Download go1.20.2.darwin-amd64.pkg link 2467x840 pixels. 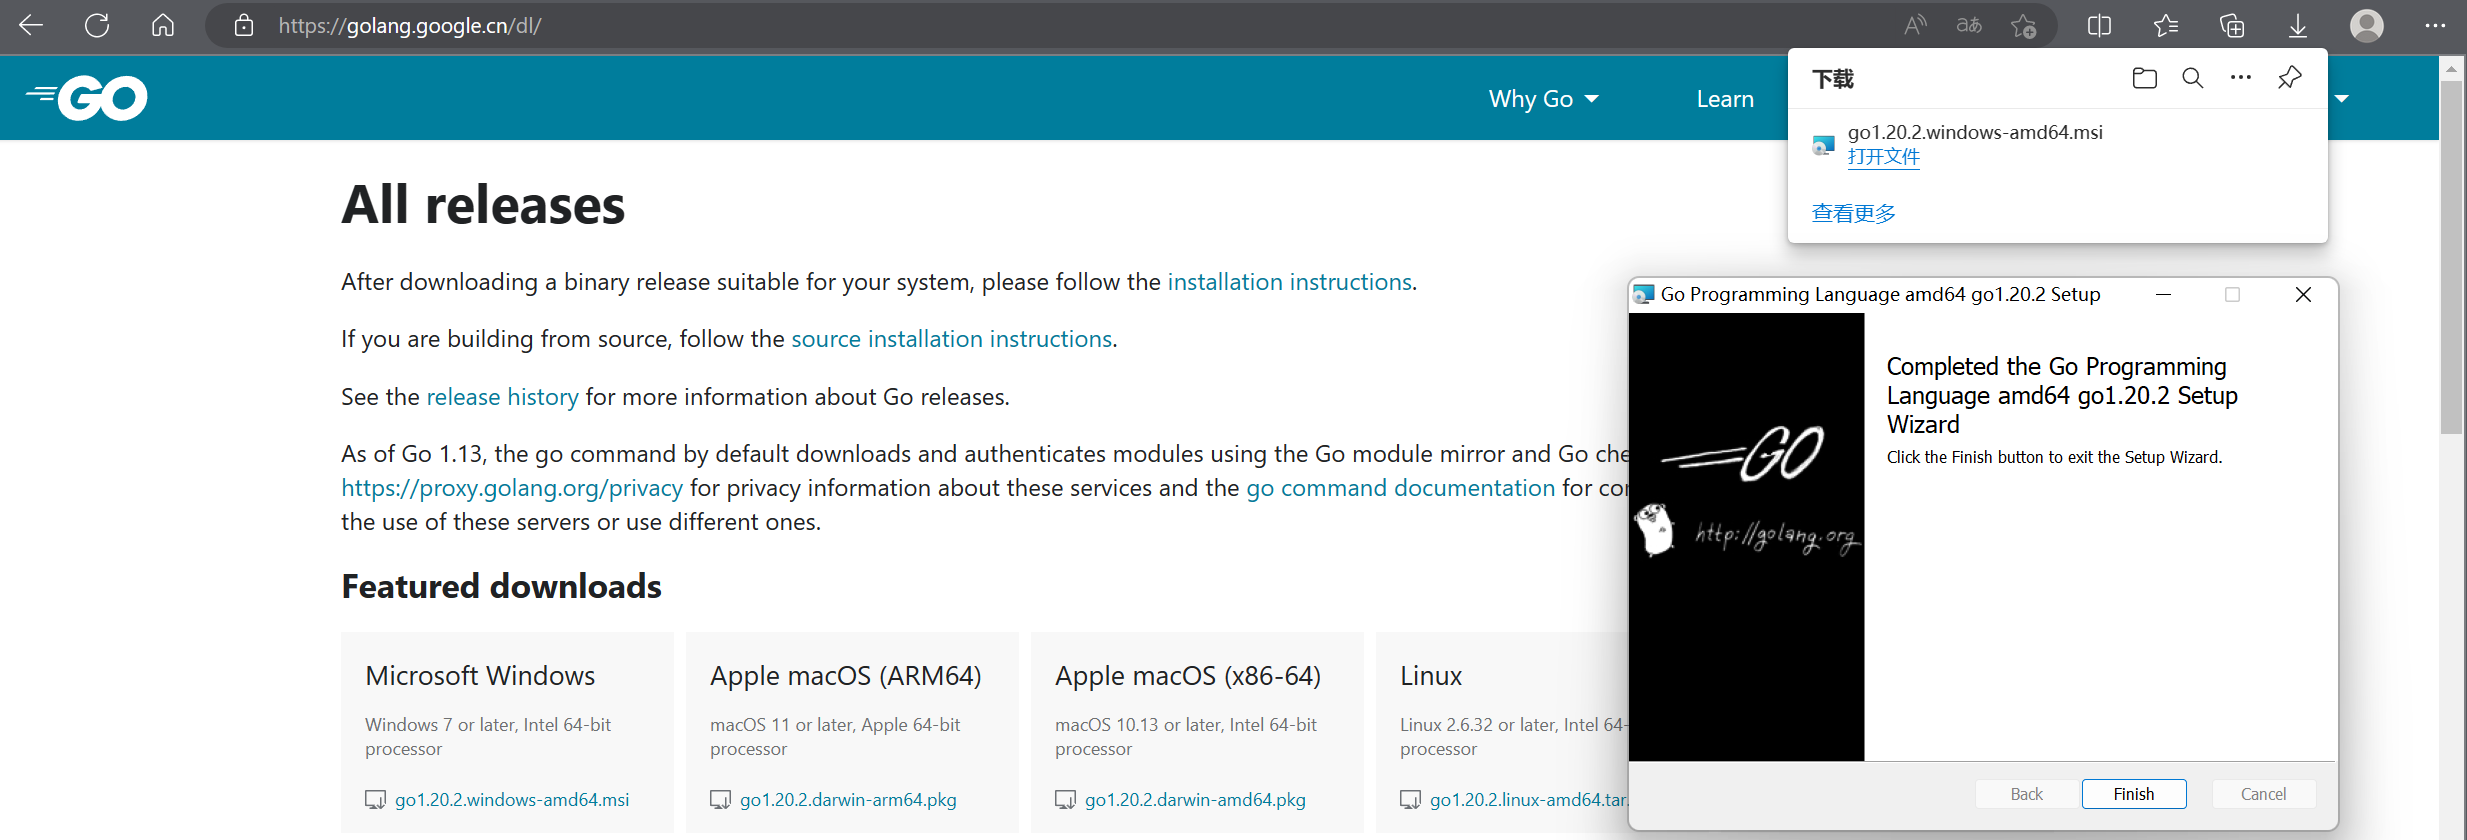tap(1195, 800)
